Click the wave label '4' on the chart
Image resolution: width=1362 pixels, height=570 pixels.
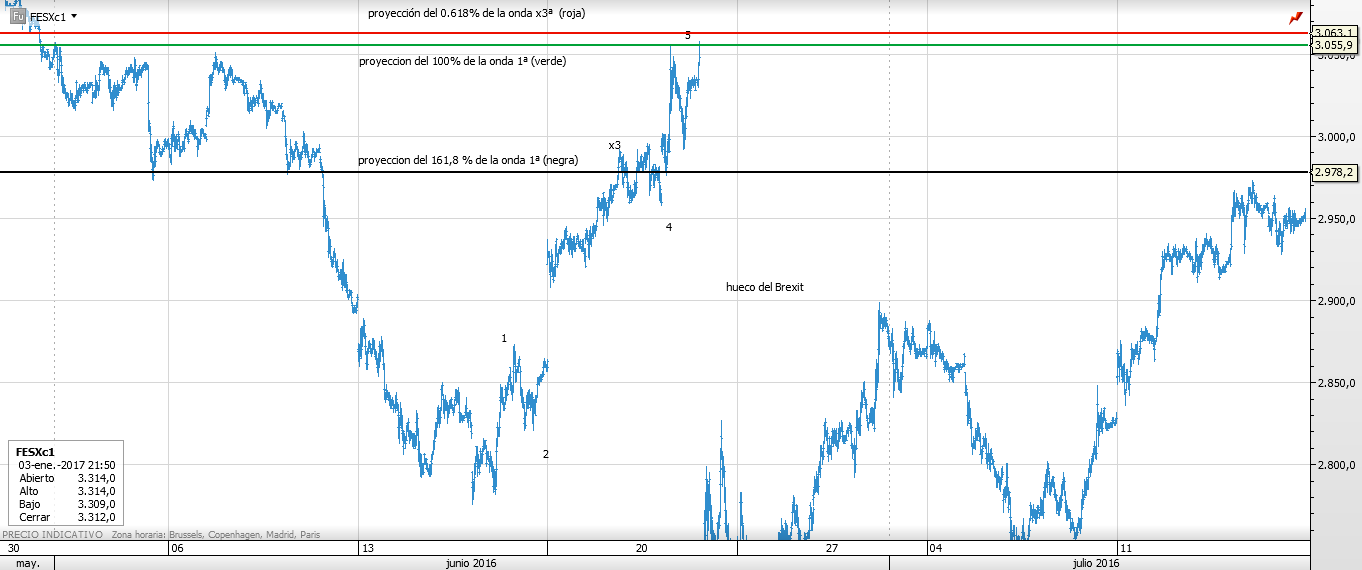point(669,227)
